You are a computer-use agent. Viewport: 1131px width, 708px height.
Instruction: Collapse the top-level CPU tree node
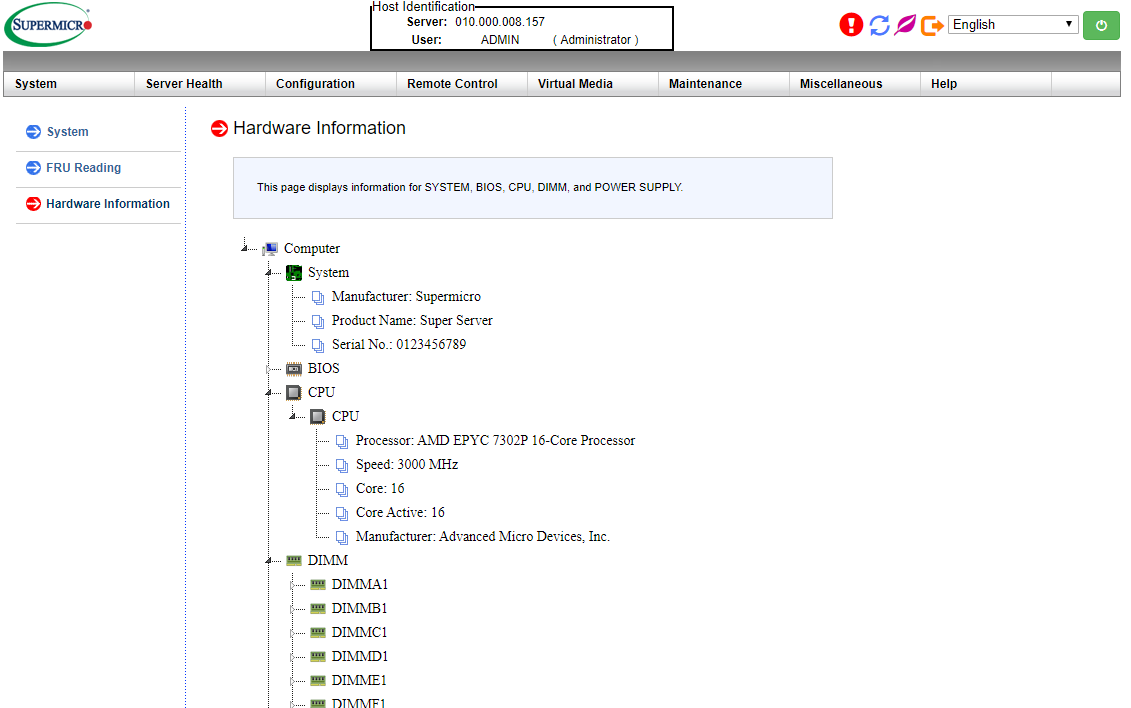point(268,393)
